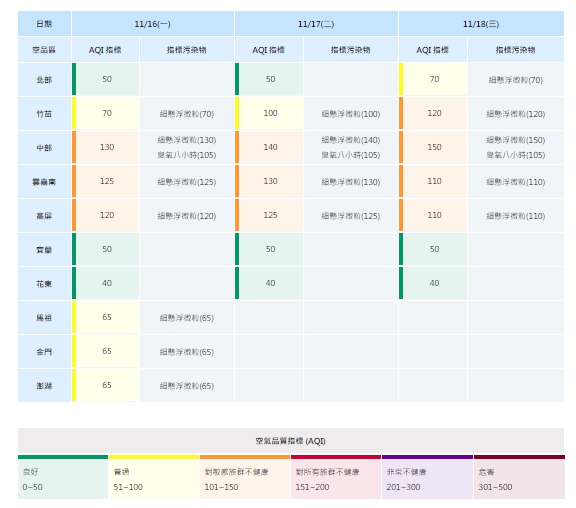The image size is (576, 508).
Task: Select the 11/16(一) date header
Action: [152, 24]
